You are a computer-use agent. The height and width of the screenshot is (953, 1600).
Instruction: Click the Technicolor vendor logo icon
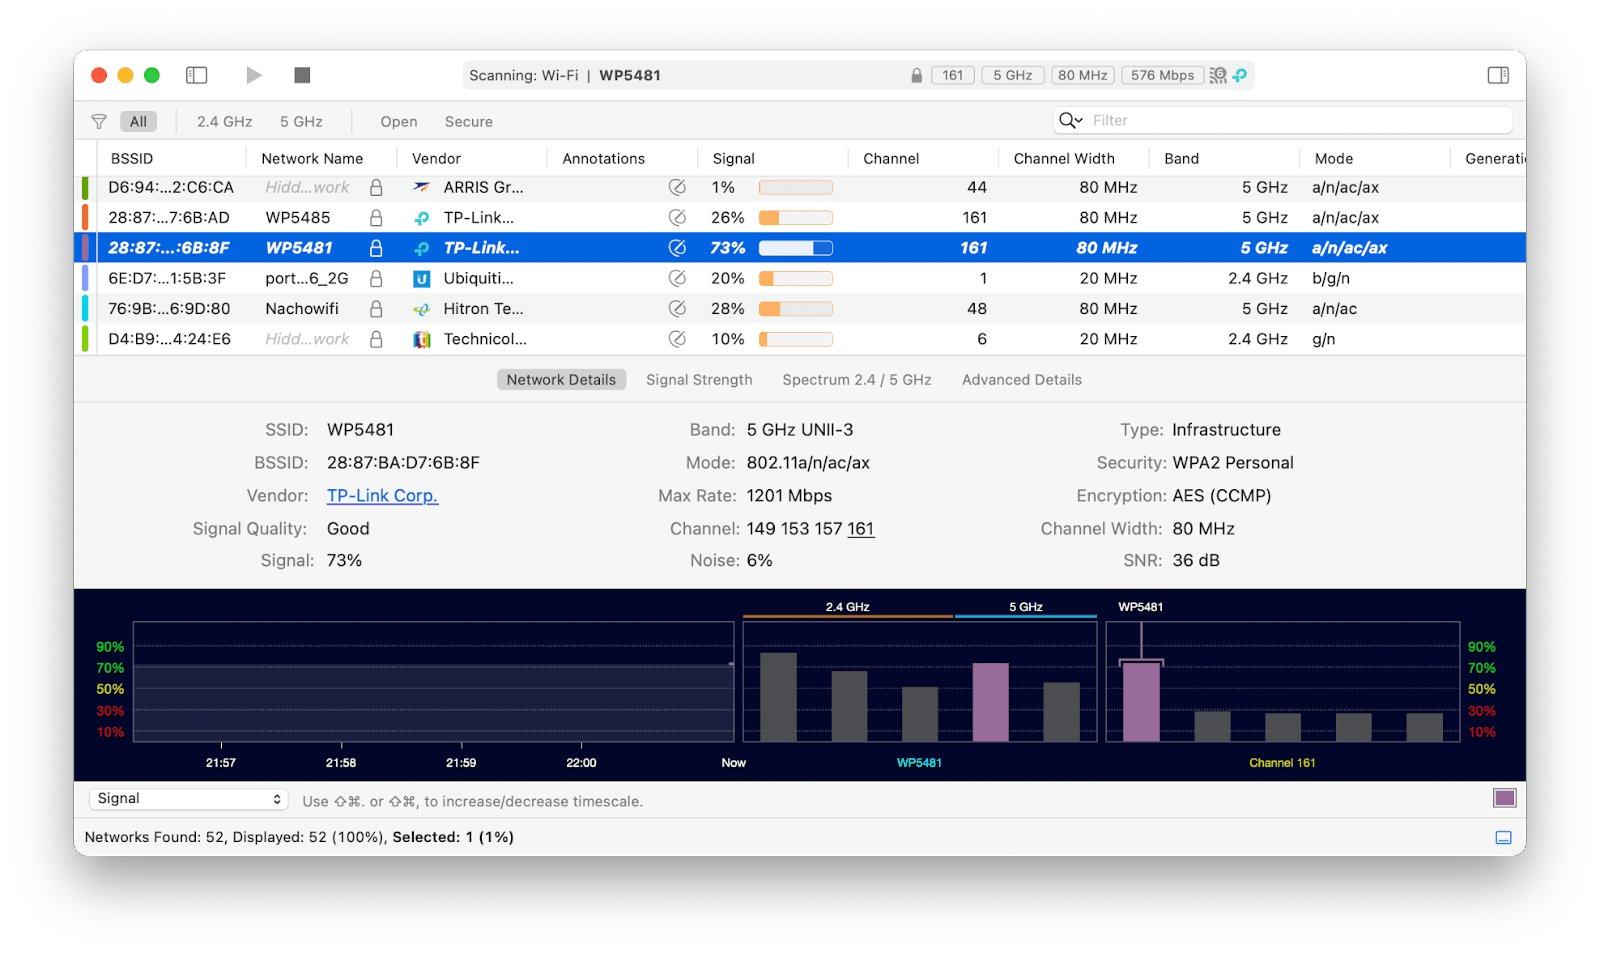(422, 339)
